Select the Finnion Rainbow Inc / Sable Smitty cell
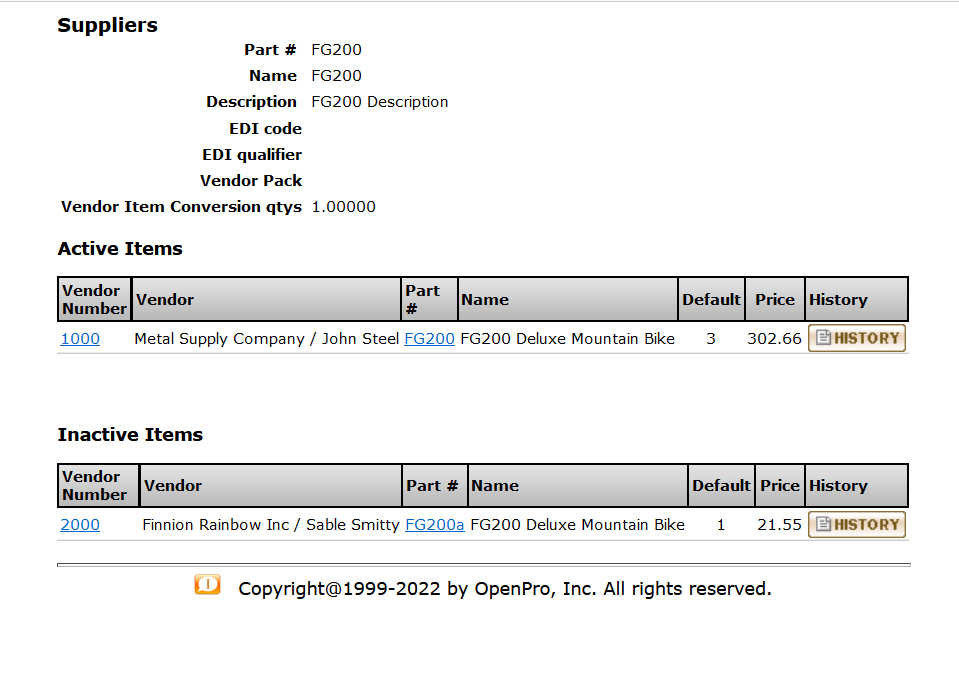The height and width of the screenshot is (676, 959). pyautogui.click(x=270, y=525)
